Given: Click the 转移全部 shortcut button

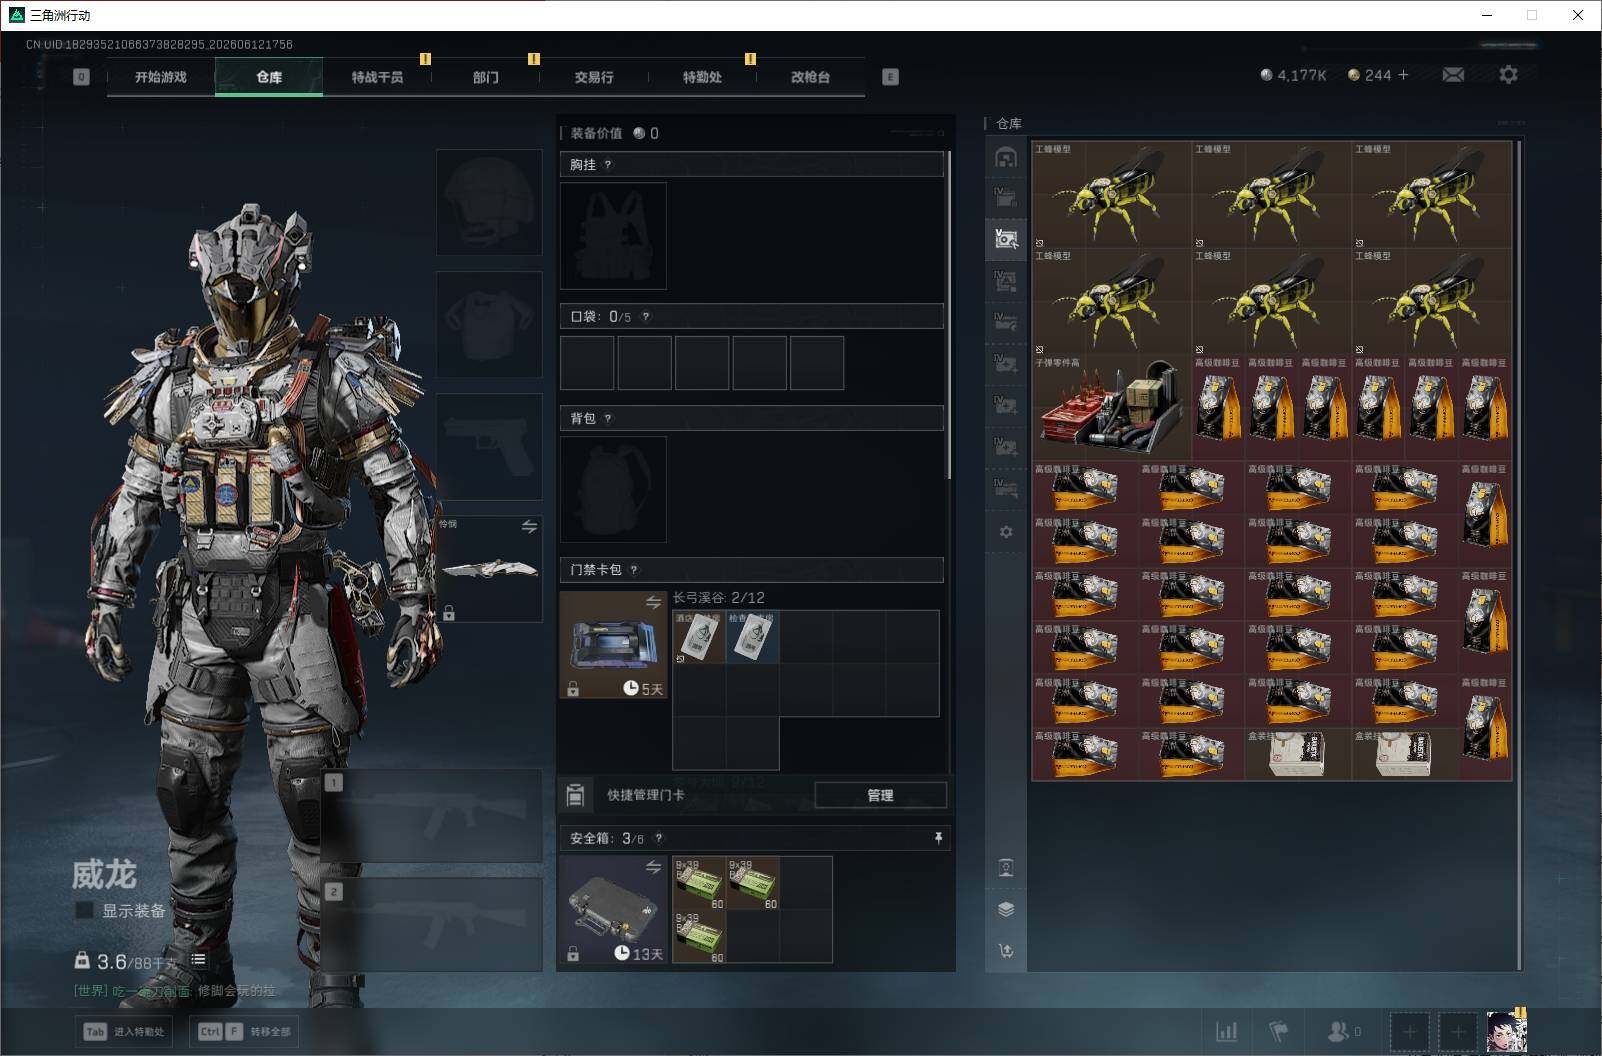Looking at the screenshot, I should click(x=245, y=1031).
